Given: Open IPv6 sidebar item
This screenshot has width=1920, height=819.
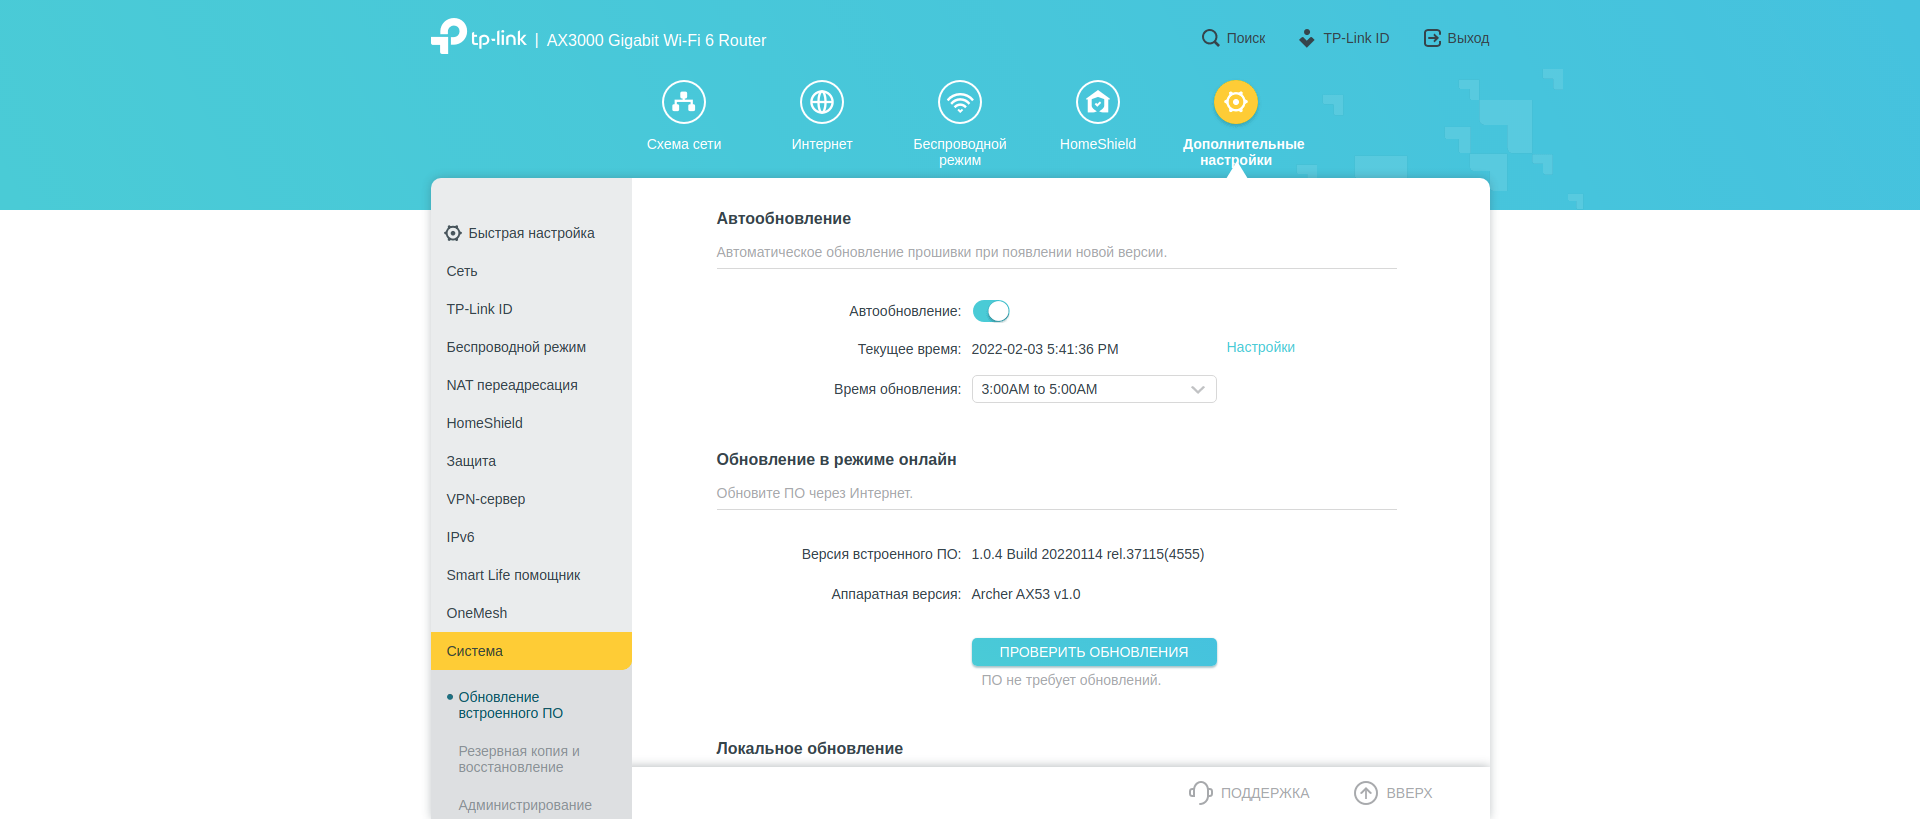Looking at the screenshot, I should click(x=531, y=537).
